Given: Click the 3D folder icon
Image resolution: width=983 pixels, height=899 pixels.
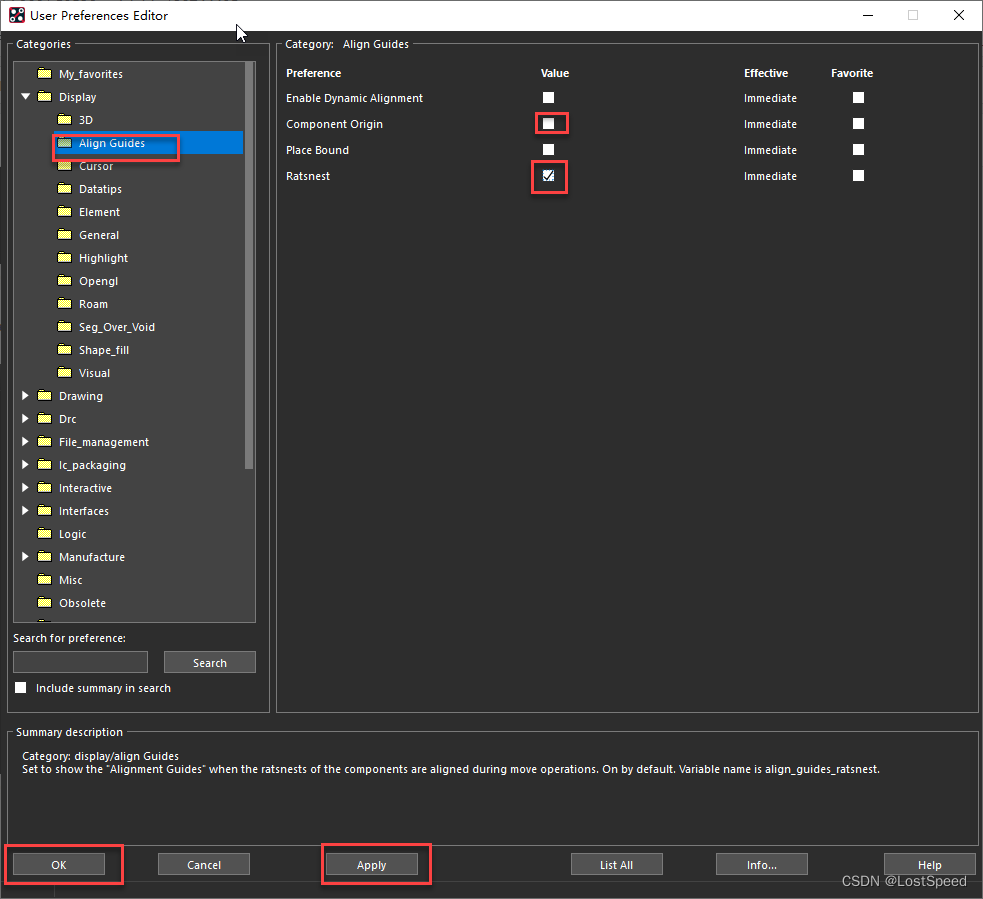Looking at the screenshot, I should tap(65, 120).
